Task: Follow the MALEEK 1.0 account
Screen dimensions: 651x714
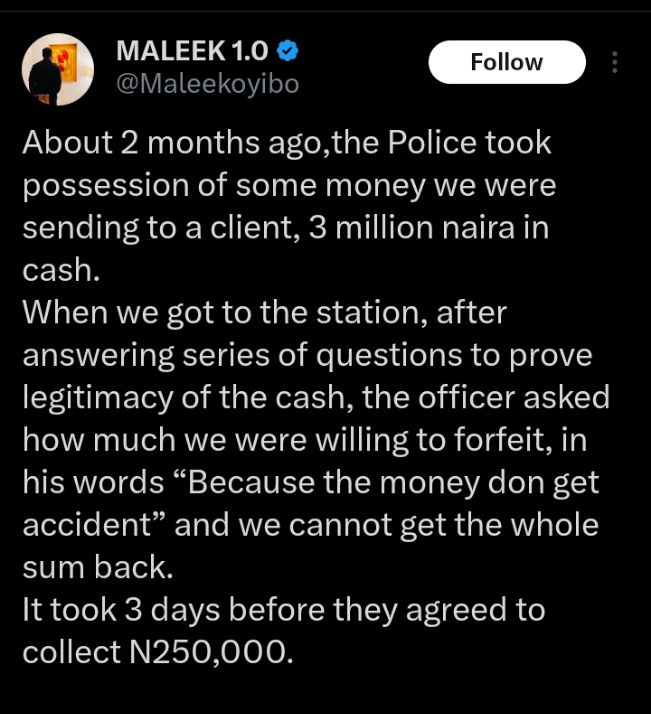Action: point(507,62)
